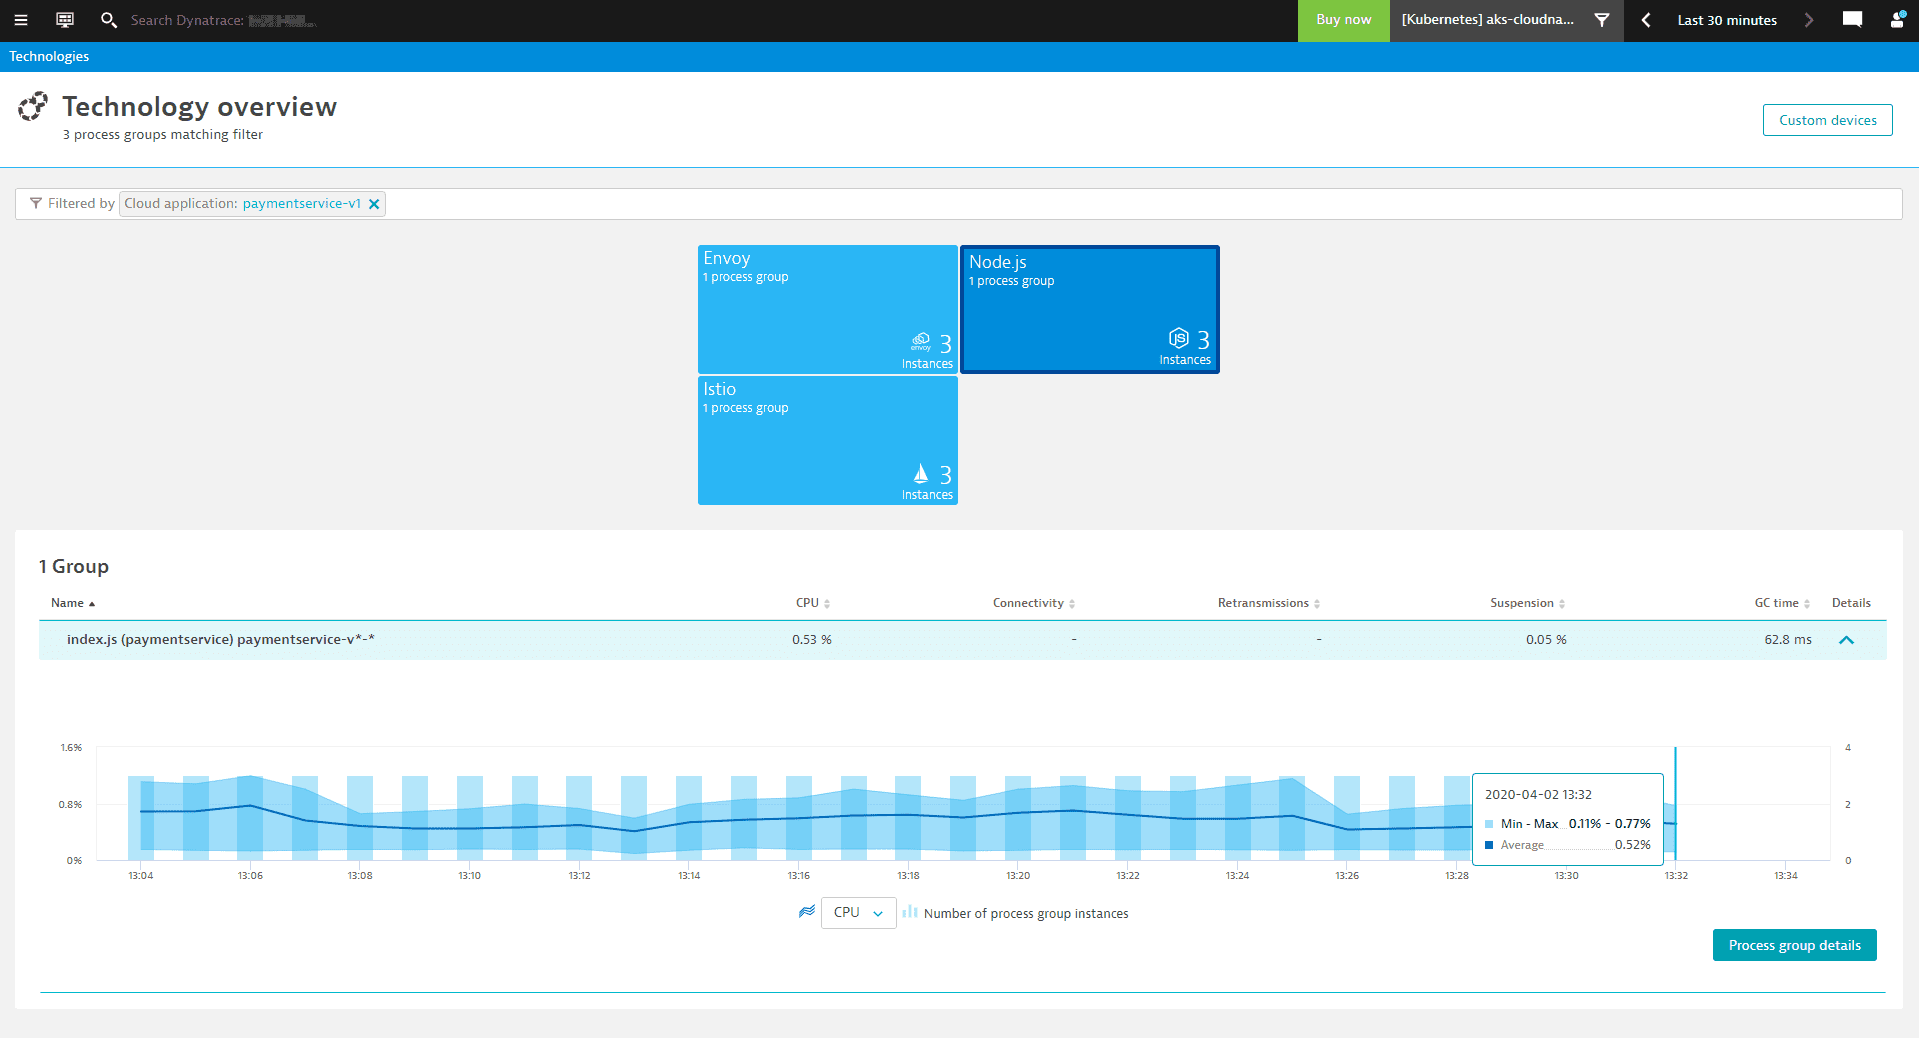1919x1038 pixels.
Task: Click the filter funnel icon beside Filtered by
Action: [x=36, y=204]
